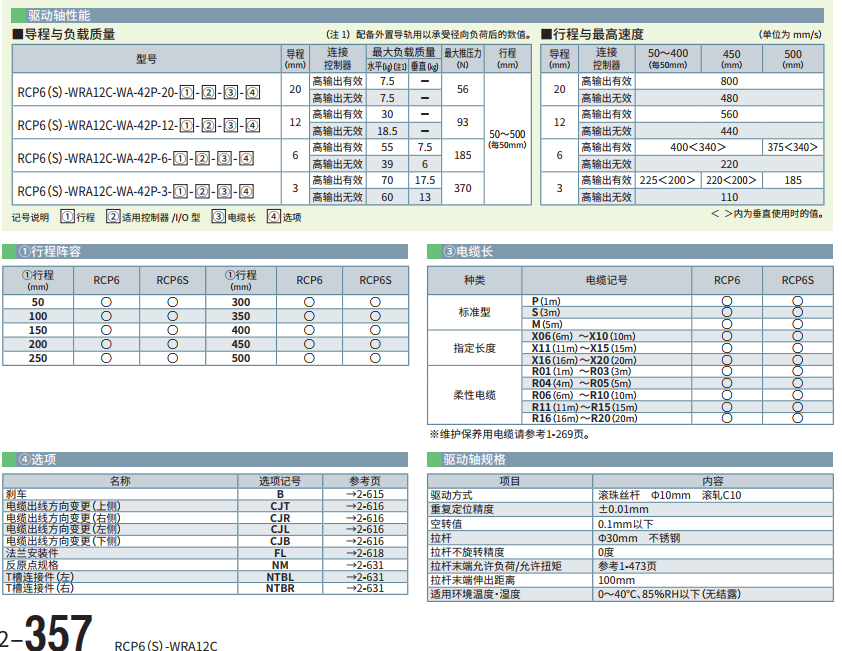The width and height of the screenshot is (842, 651).
Task: Open reference page 2-615 for 刹车
Action: tap(365, 494)
